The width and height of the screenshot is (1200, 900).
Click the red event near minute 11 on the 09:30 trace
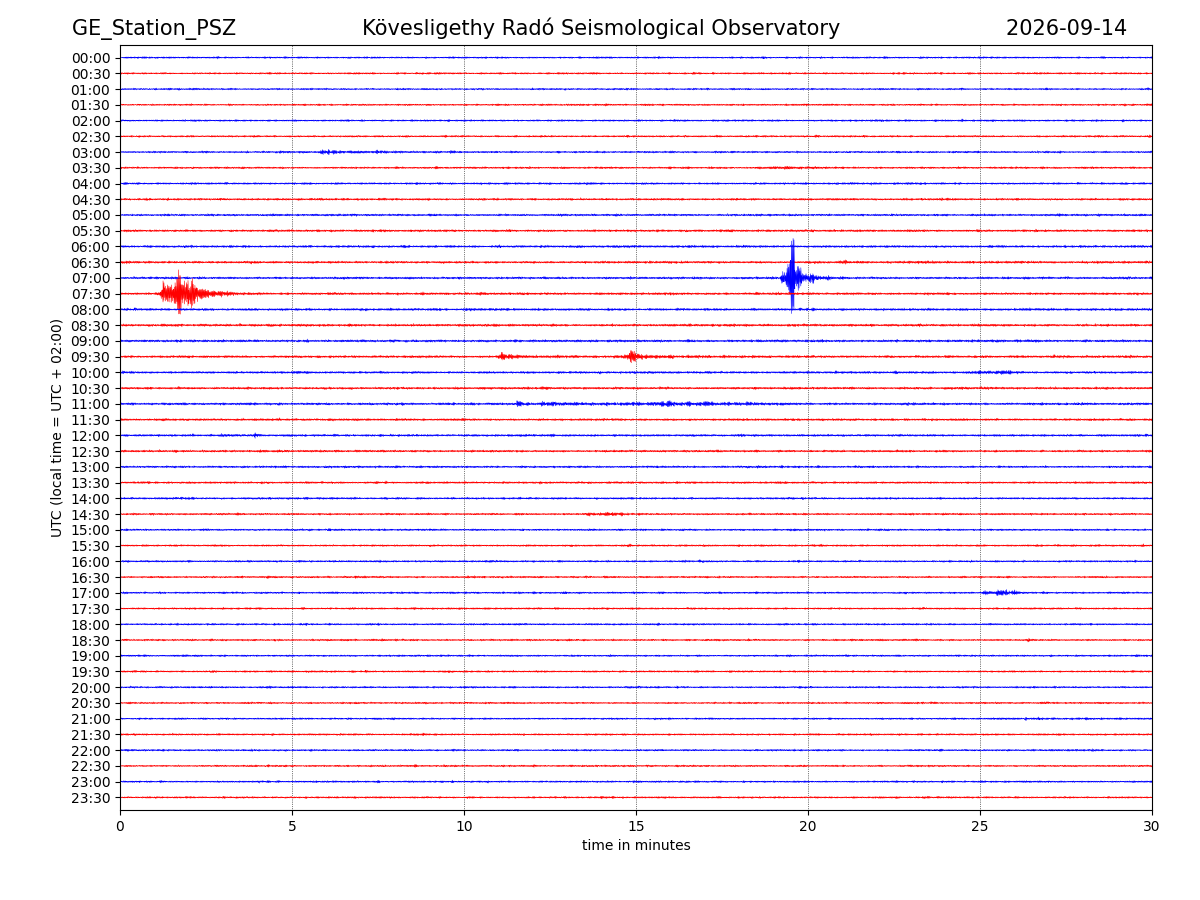(507, 356)
